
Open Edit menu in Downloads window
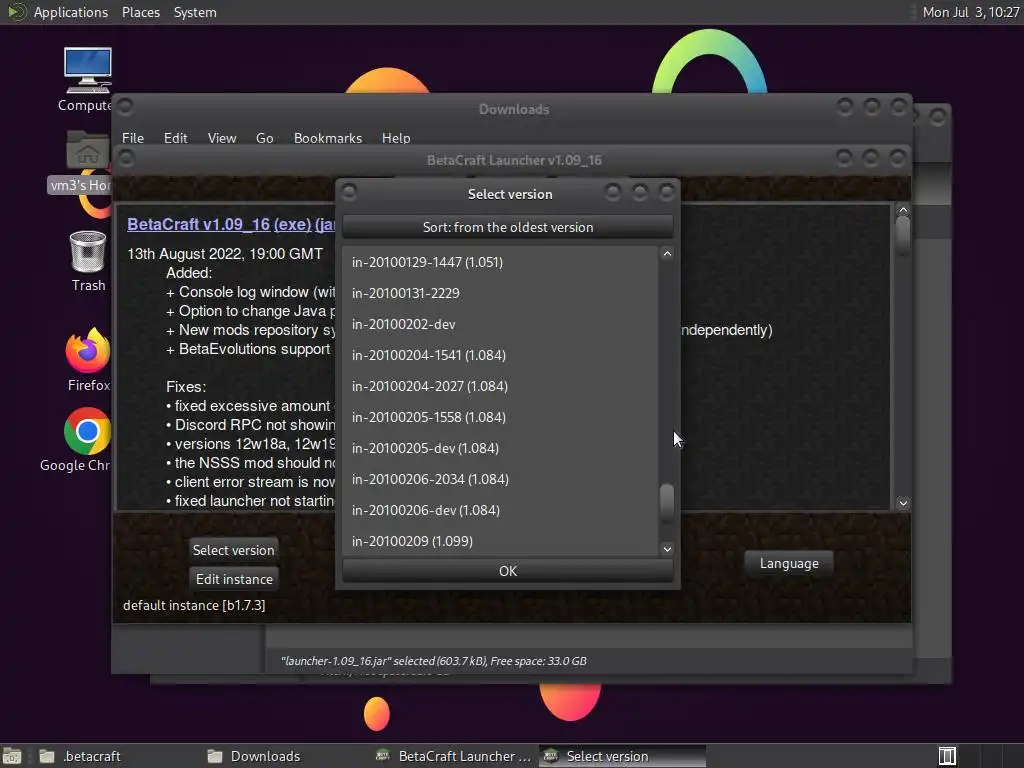coord(175,138)
